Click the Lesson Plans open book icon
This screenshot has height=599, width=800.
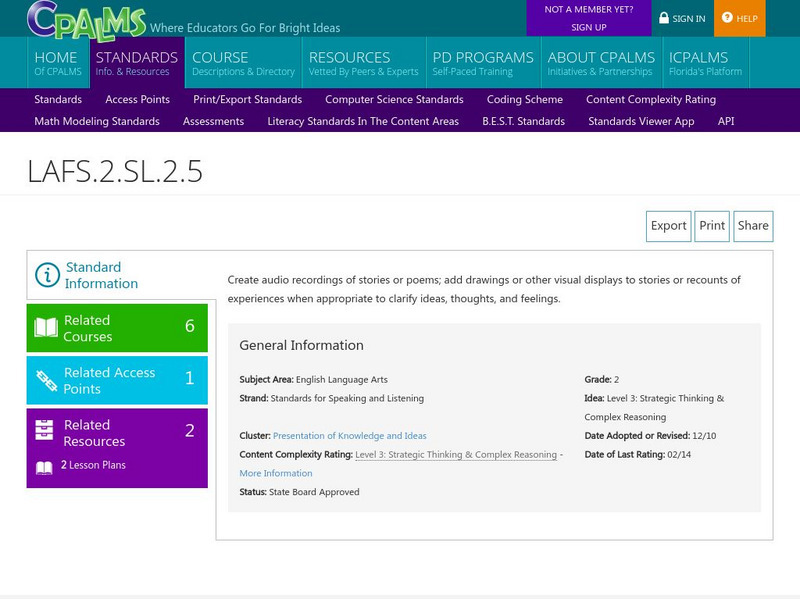[44, 466]
